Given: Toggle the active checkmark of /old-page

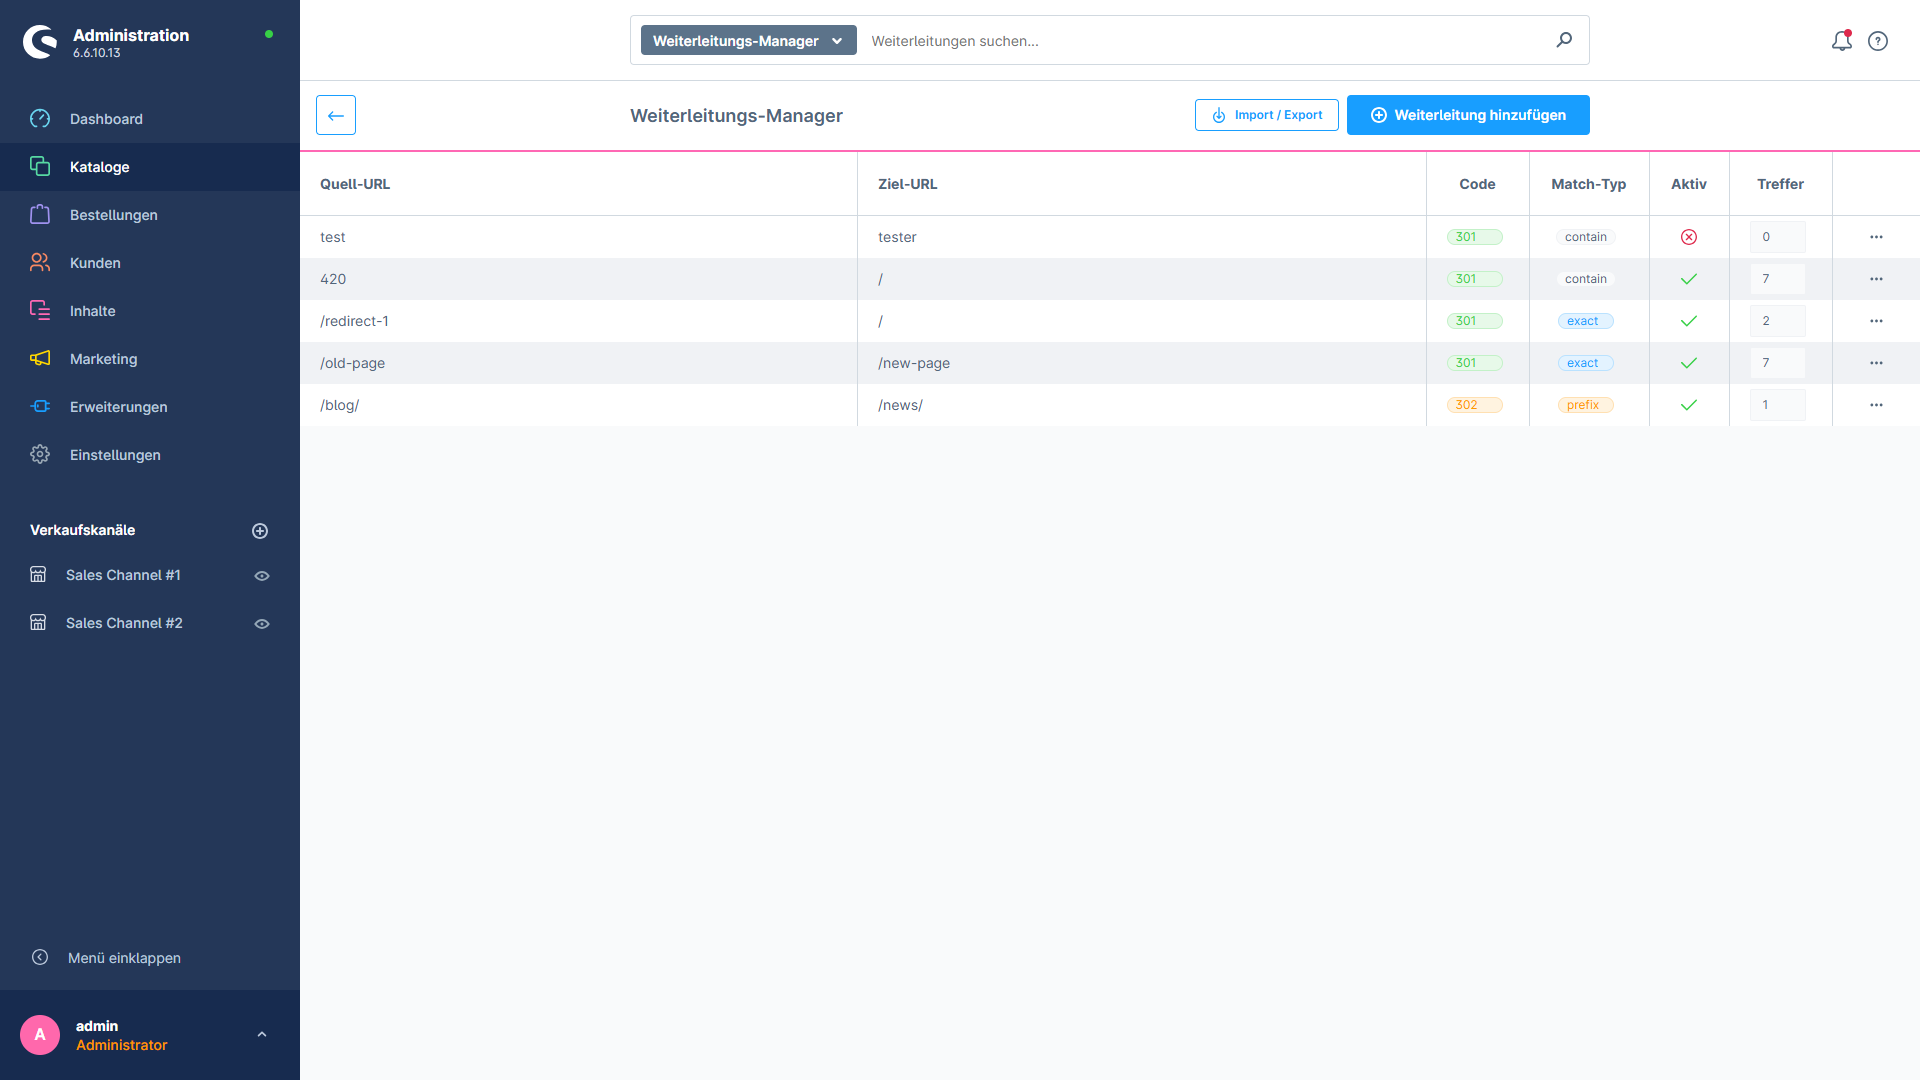Looking at the screenshot, I should pos(1689,363).
